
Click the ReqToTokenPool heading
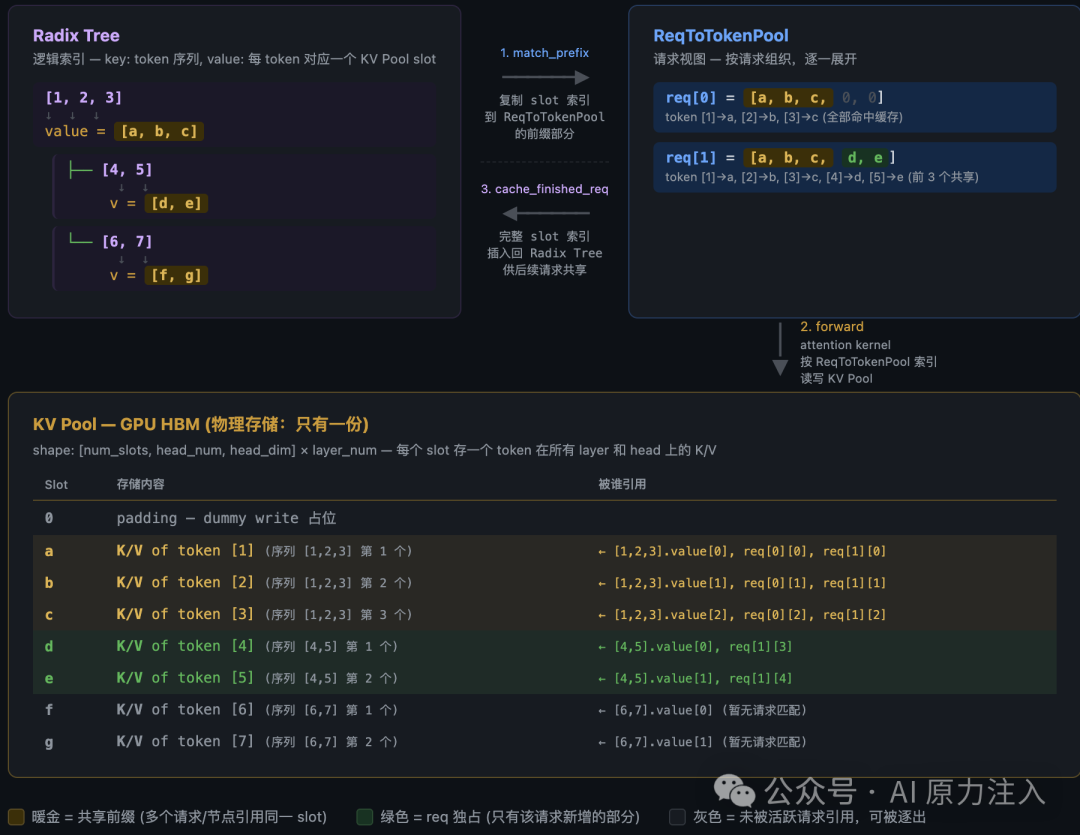pyautogui.click(x=720, y=36)
